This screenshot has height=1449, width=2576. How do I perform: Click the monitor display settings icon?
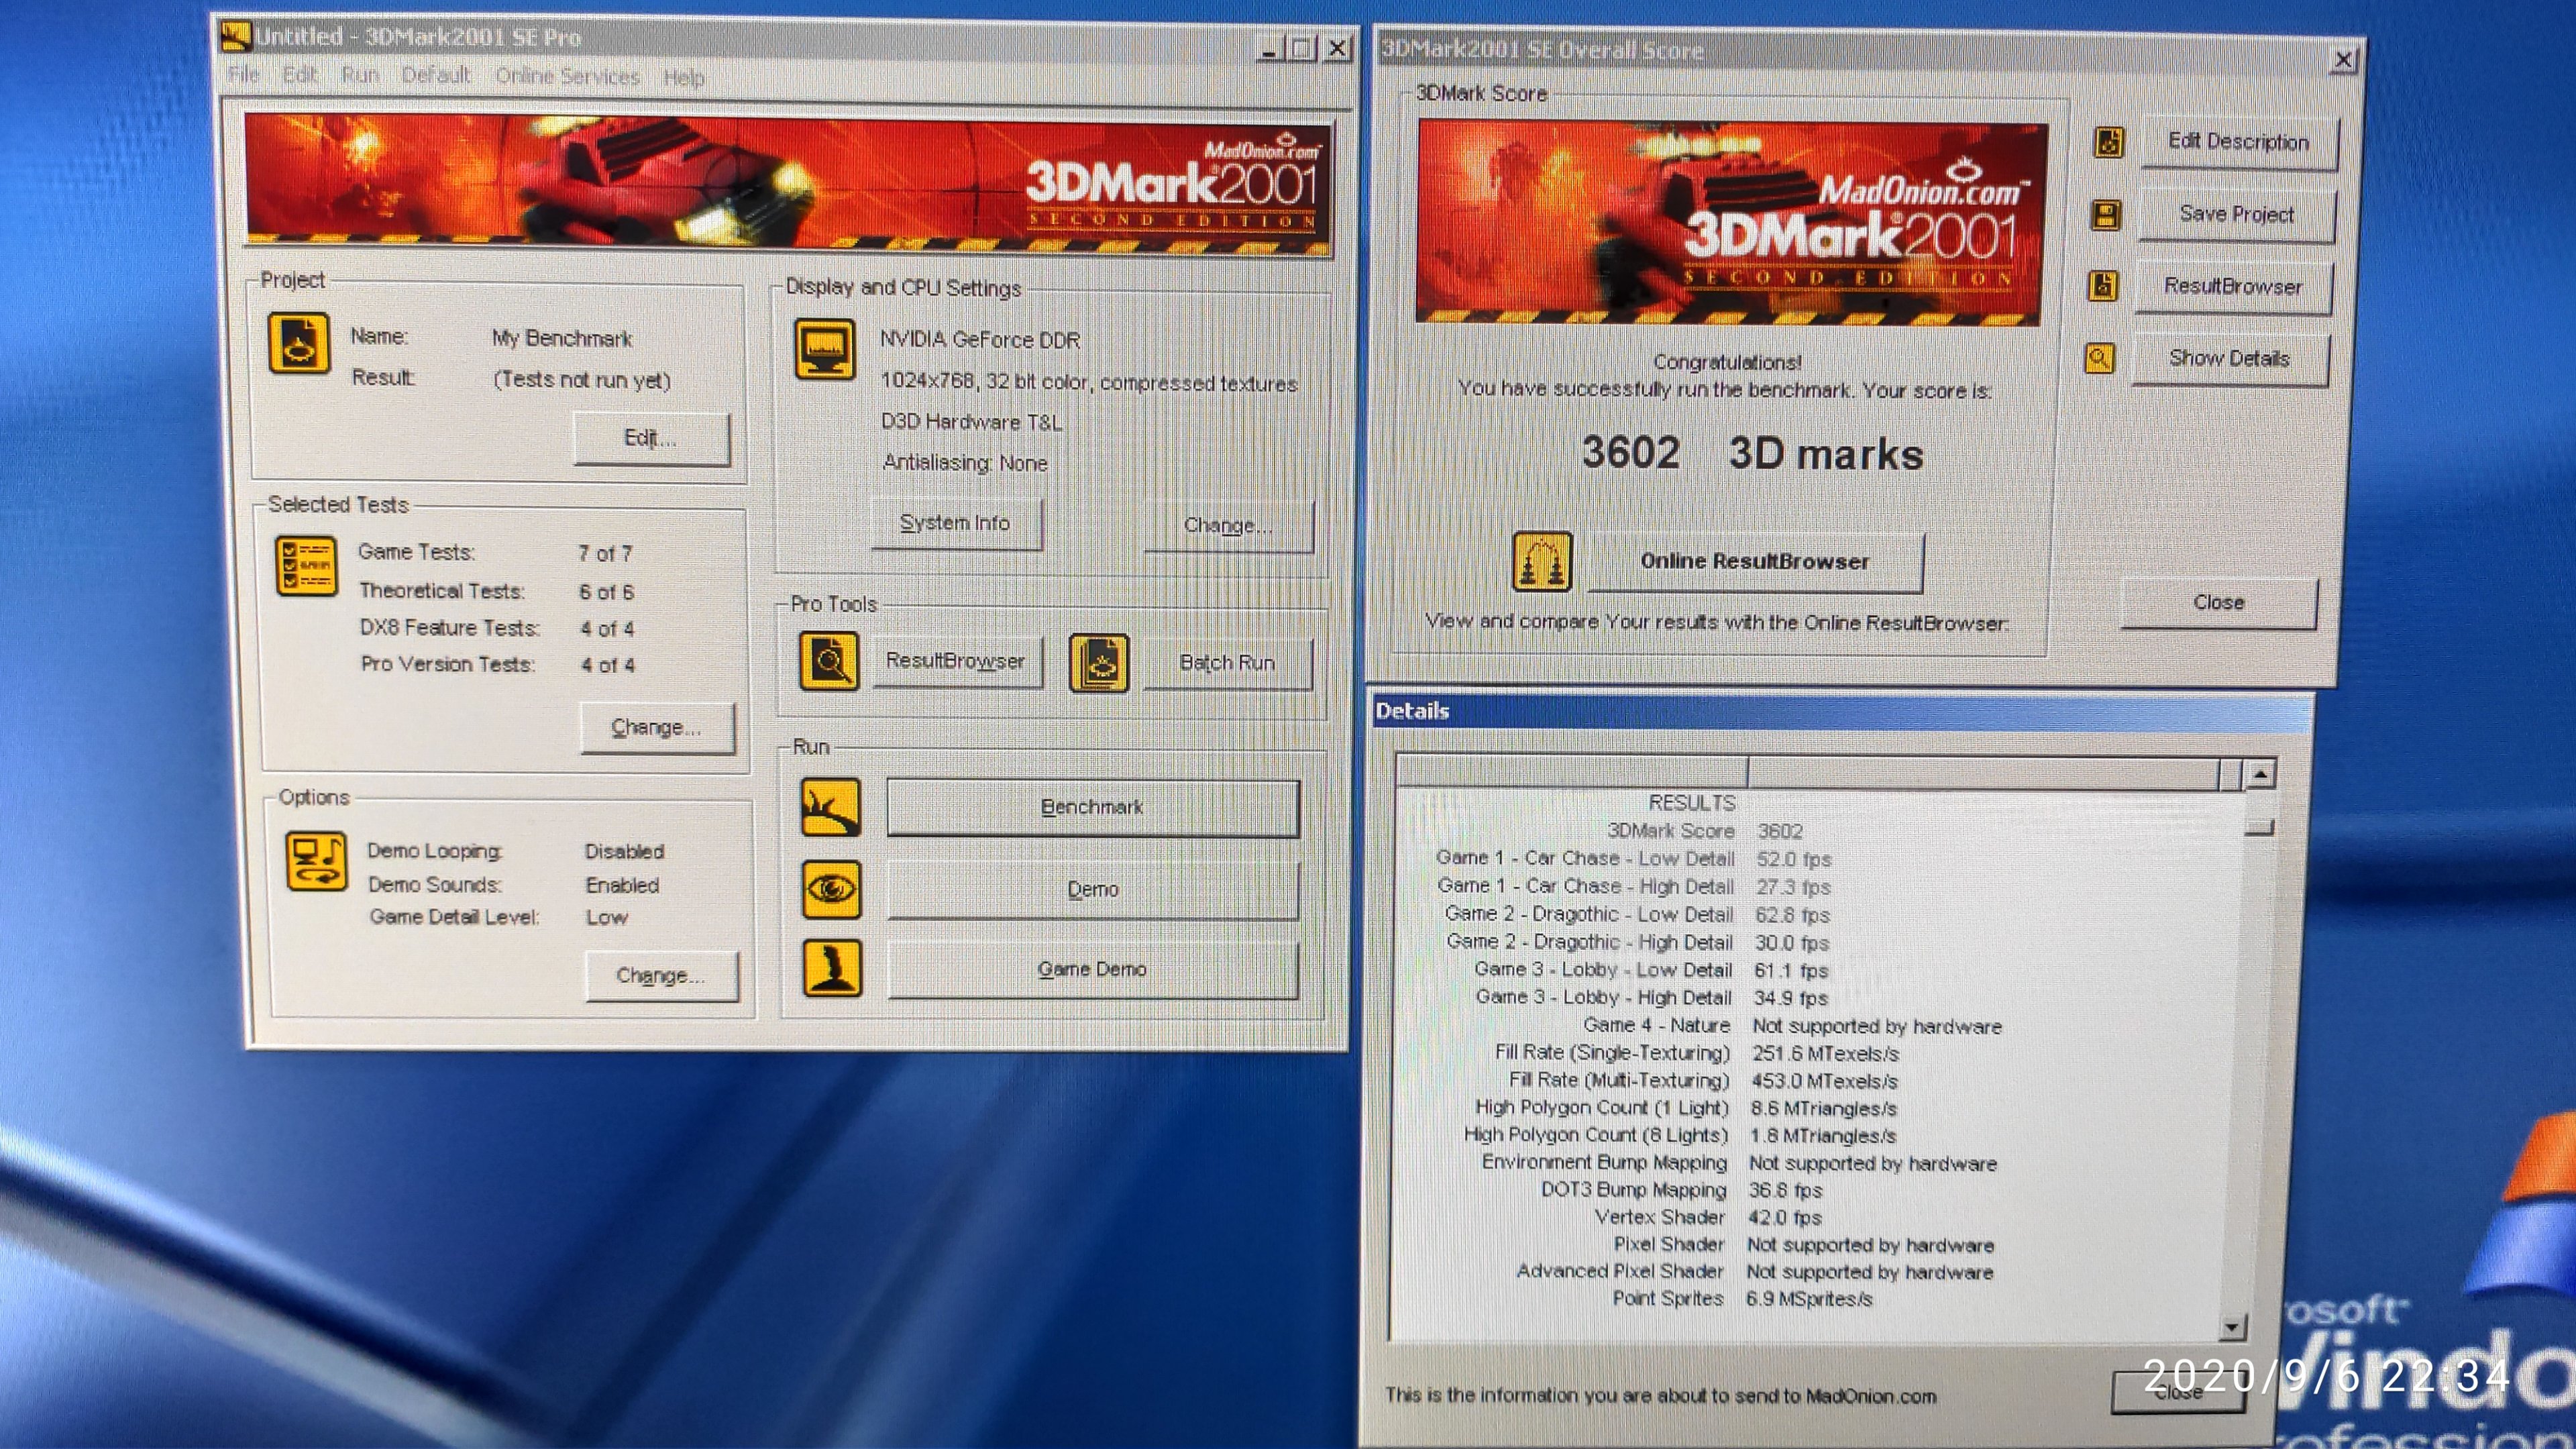pyautogui.click(x=825, y=350)
